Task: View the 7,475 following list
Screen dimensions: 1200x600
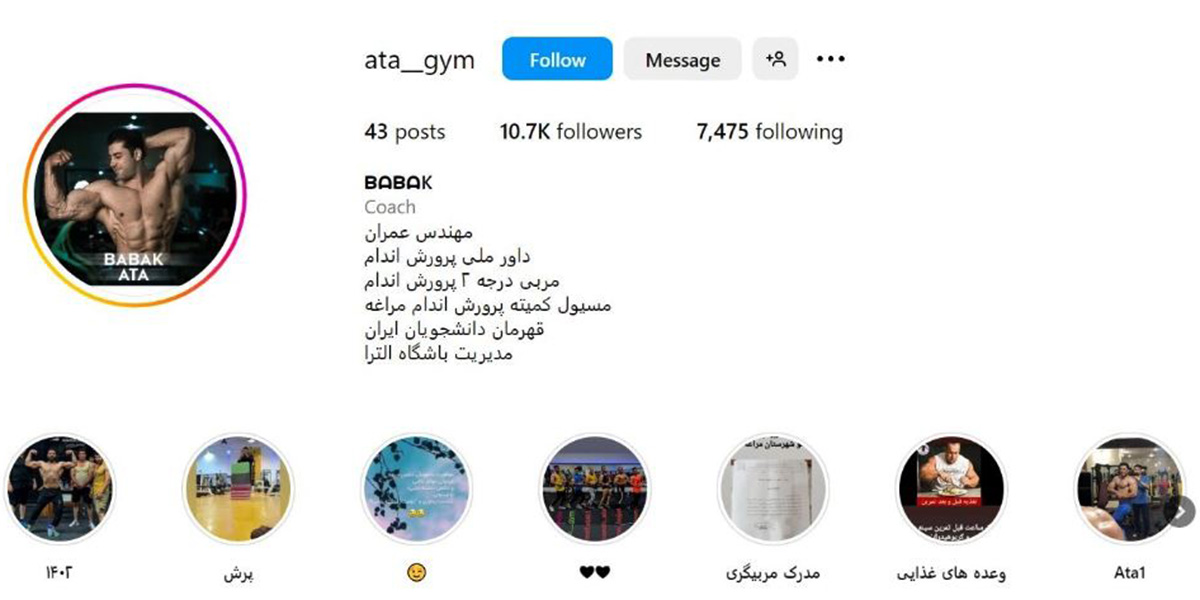Action: tap(770, 132)
